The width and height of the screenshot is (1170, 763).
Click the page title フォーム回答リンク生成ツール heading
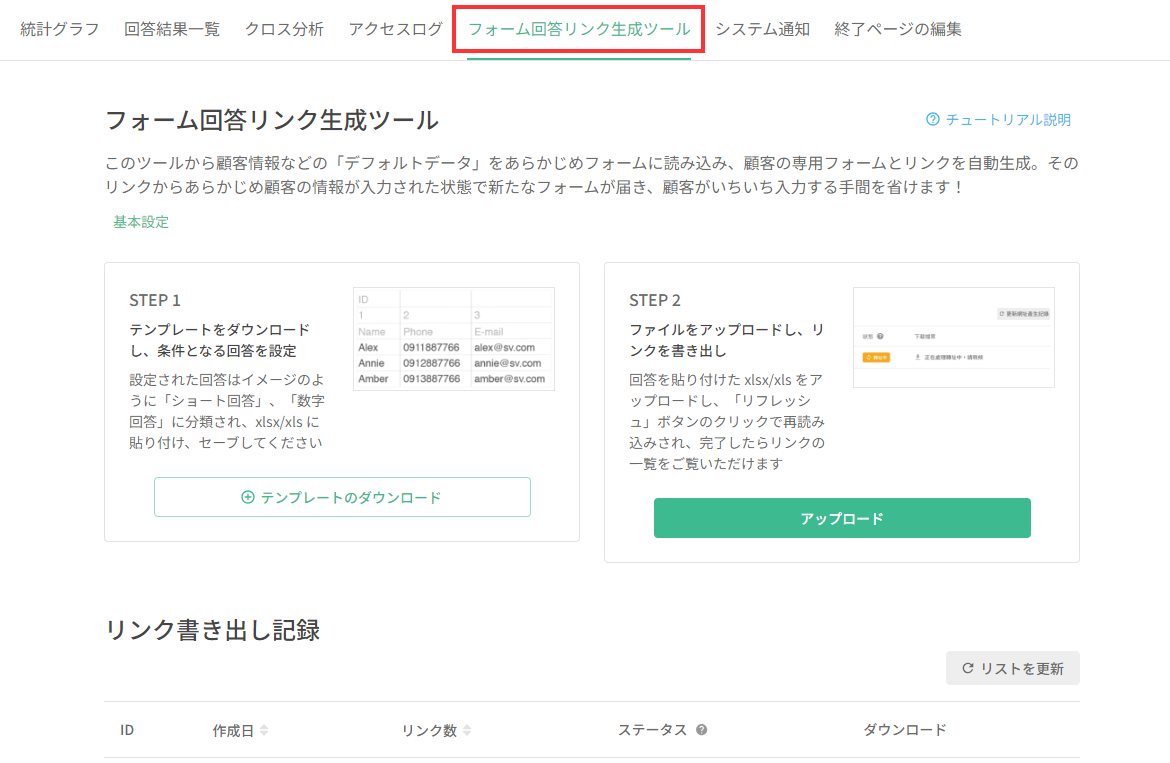(272, 120)
